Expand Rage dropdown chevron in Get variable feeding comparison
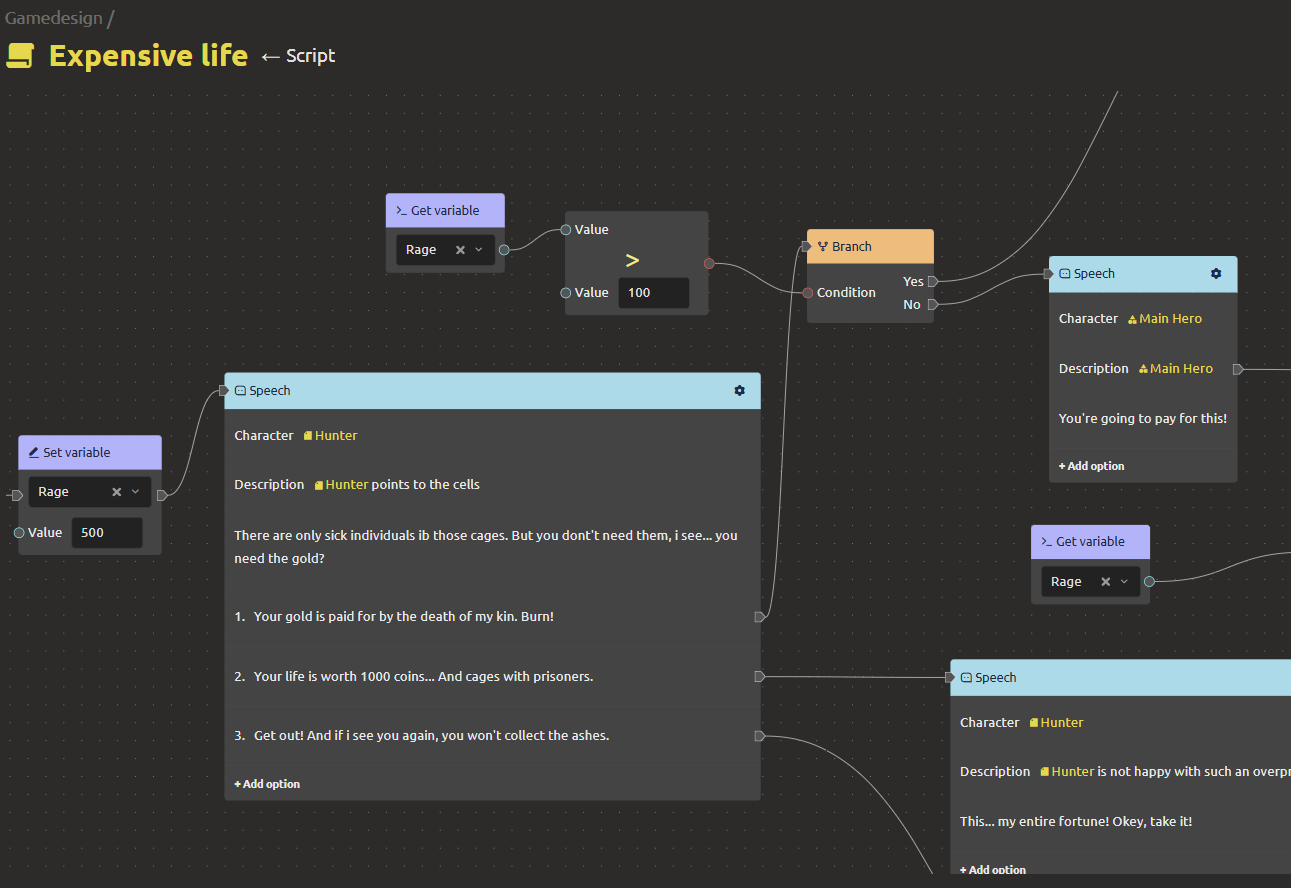Screen dimensions: 1291x888 pos(479,250)
